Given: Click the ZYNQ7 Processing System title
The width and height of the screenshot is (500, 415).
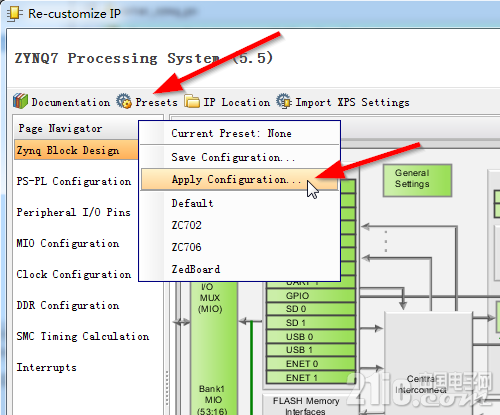Looking at the screenshot, I should [143, 58].
